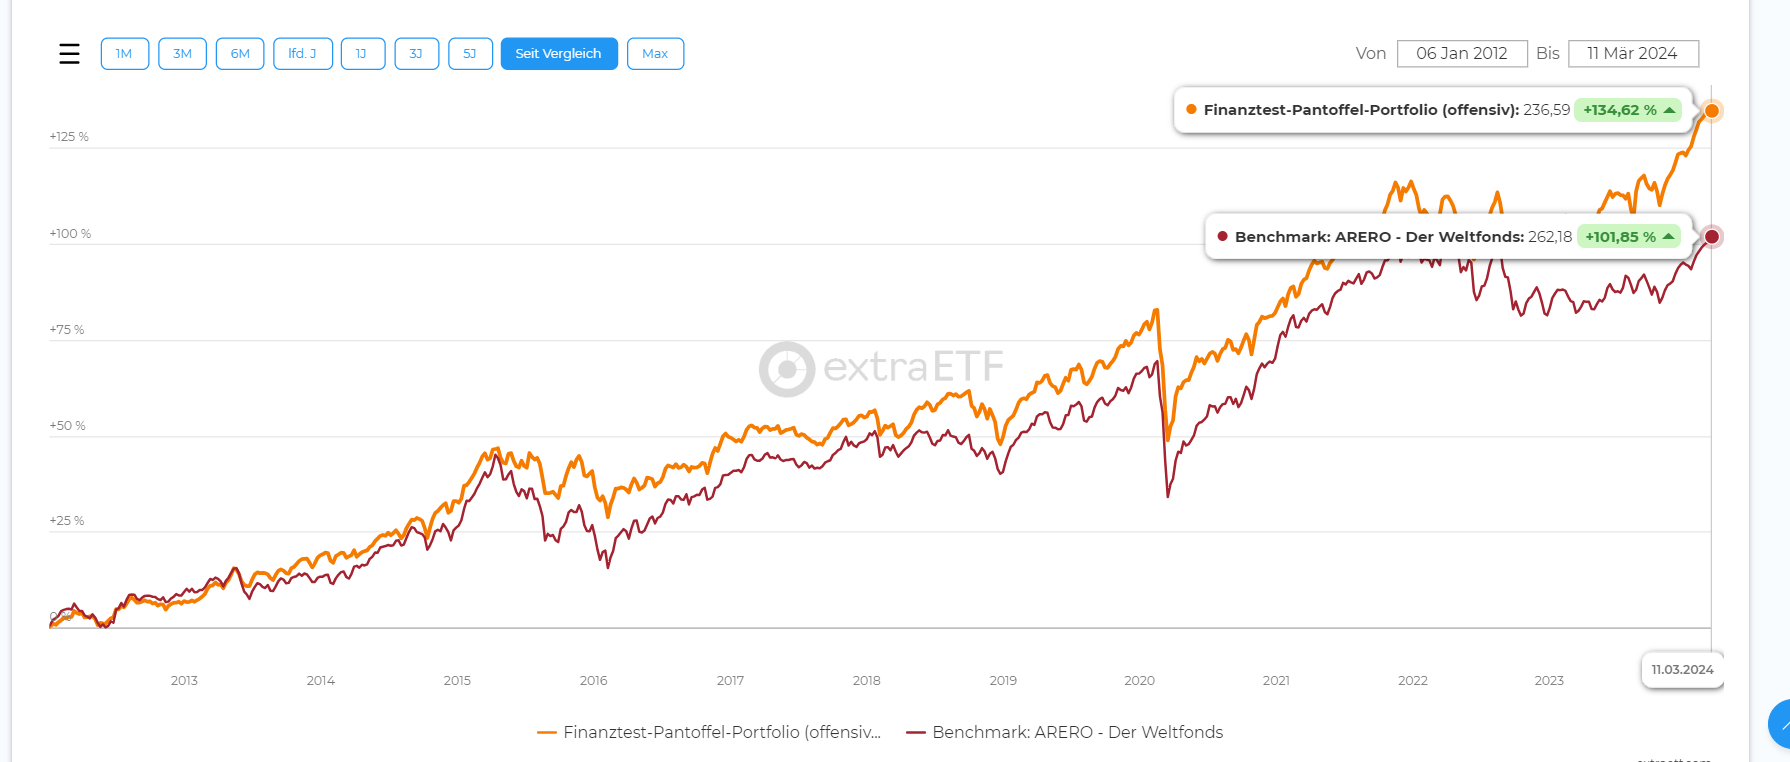The image size is (1790, 762).
Task: Activate the Seit Vergleich range
Action: point(558,54)
